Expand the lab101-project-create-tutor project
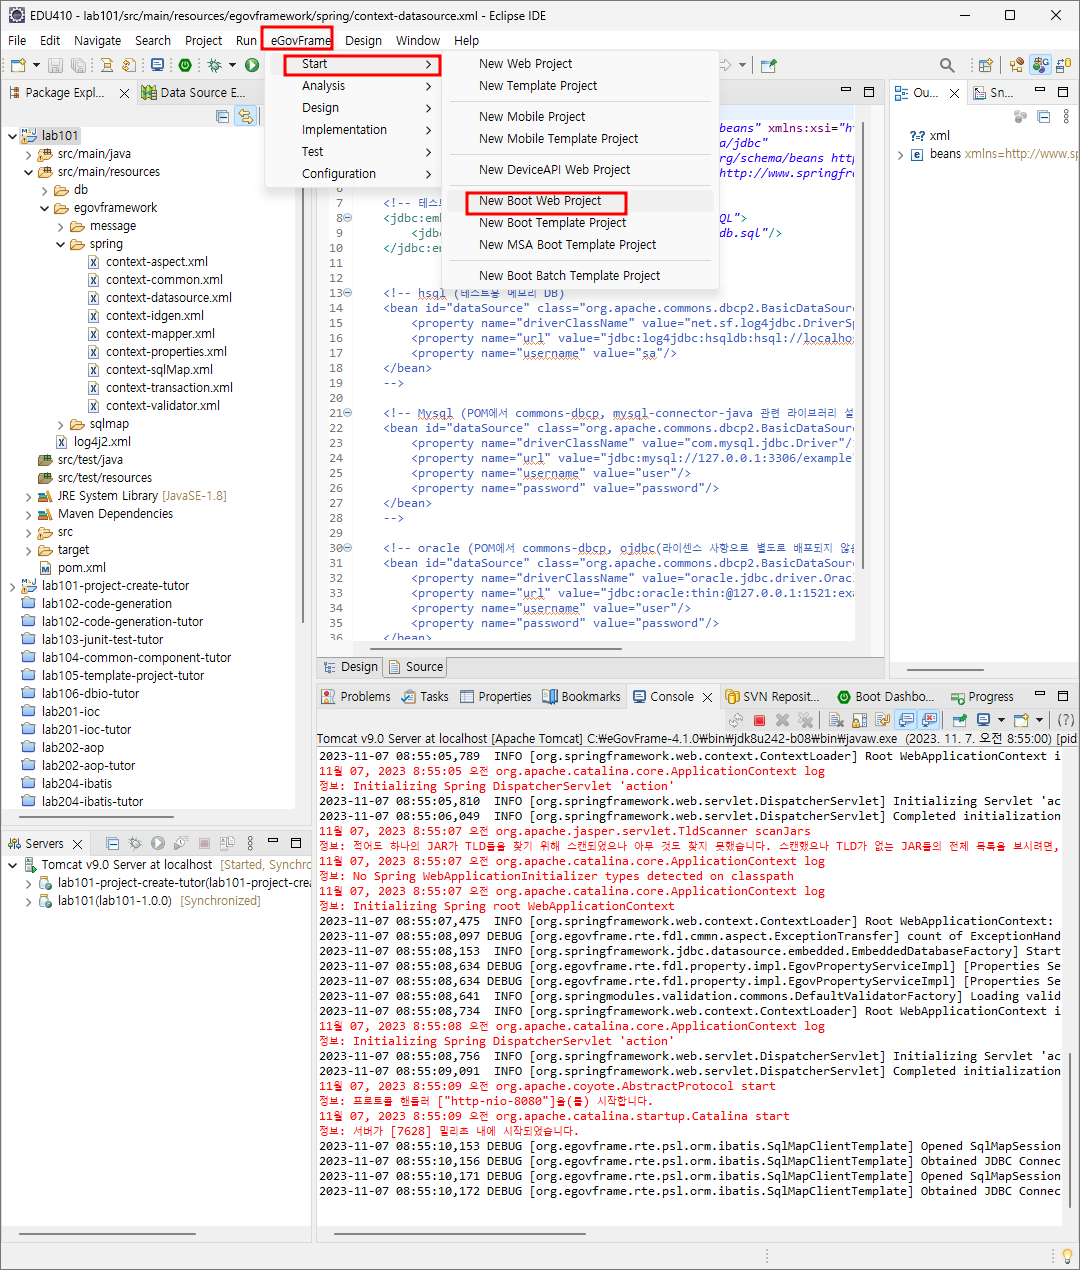 click(12, 586)
